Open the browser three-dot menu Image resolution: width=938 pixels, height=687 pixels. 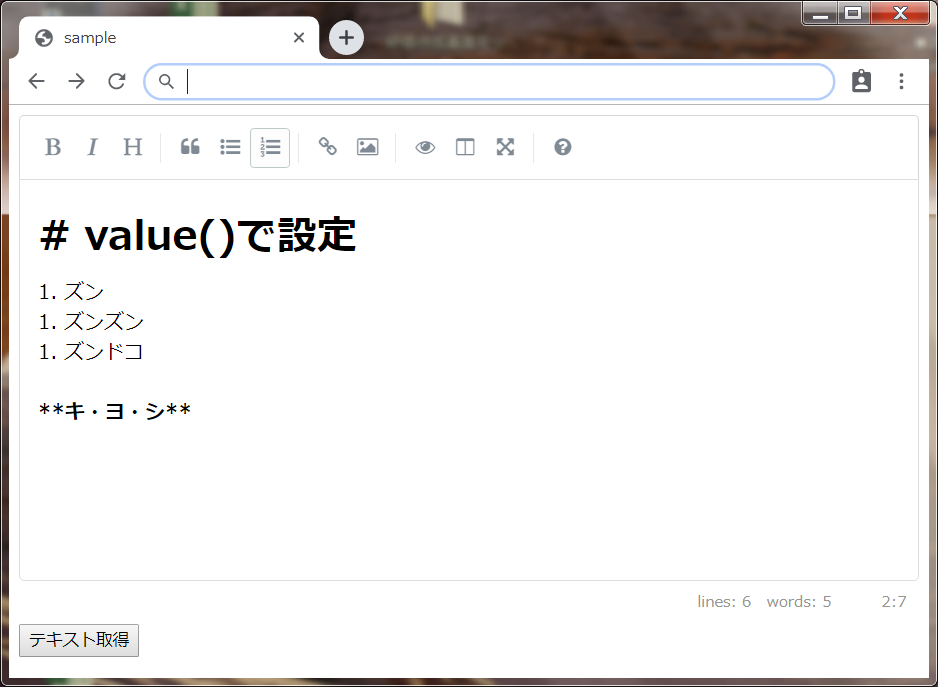(902, 81)
